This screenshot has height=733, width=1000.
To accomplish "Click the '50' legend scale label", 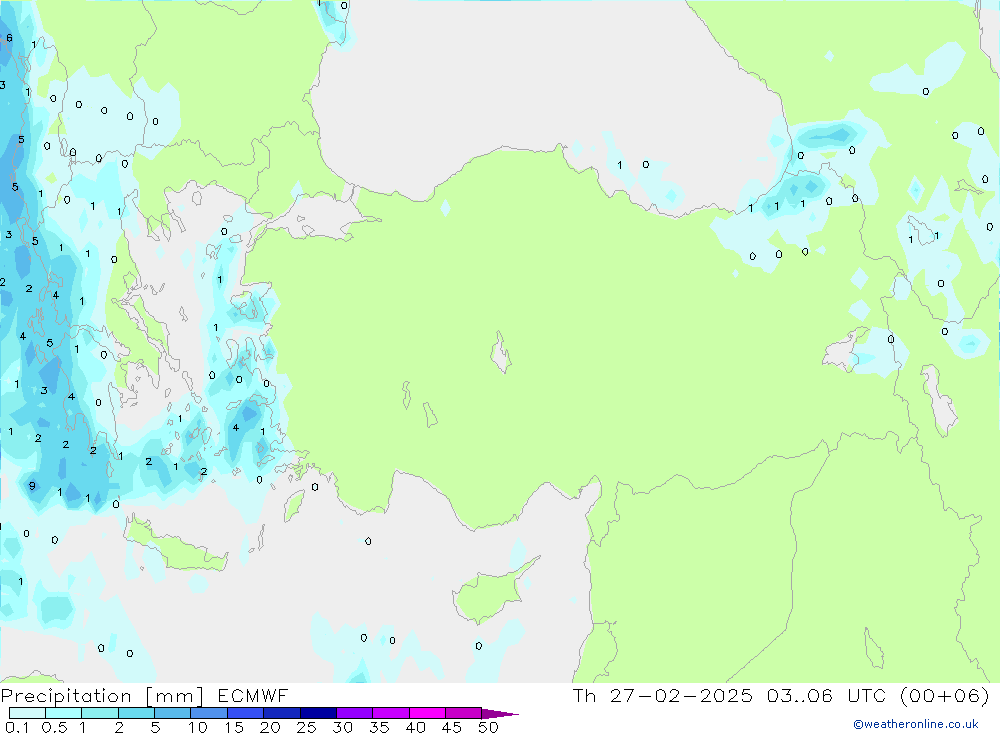I will pos(488,727).
